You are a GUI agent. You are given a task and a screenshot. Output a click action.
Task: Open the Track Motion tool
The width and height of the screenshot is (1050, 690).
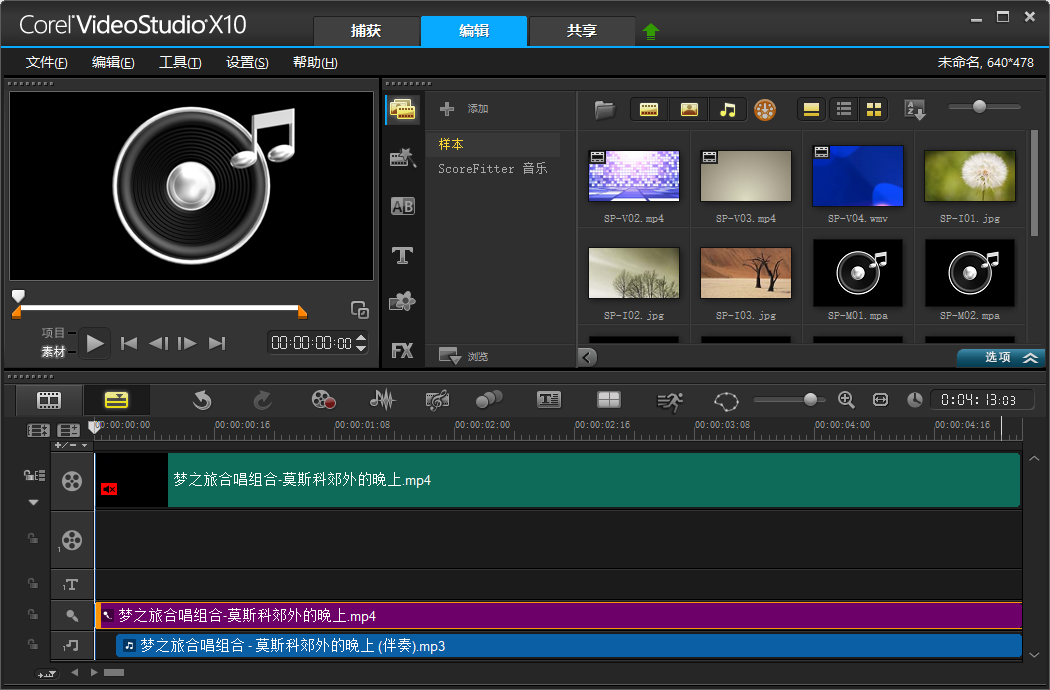pyautogui.click(x=489, y=400)
